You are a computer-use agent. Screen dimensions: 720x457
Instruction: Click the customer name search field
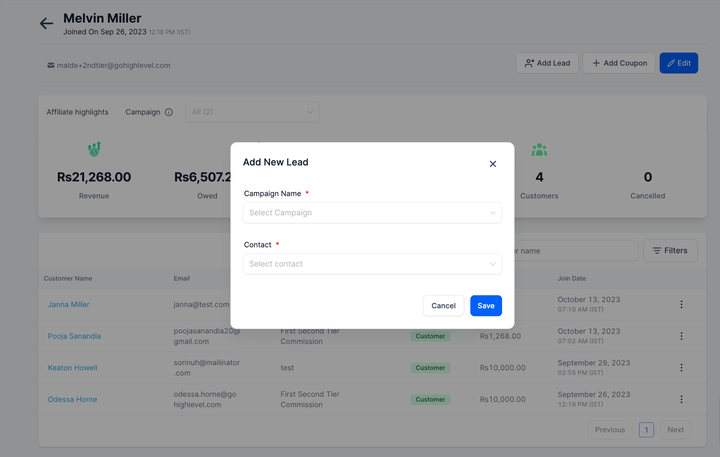click(x=576, y=251)
